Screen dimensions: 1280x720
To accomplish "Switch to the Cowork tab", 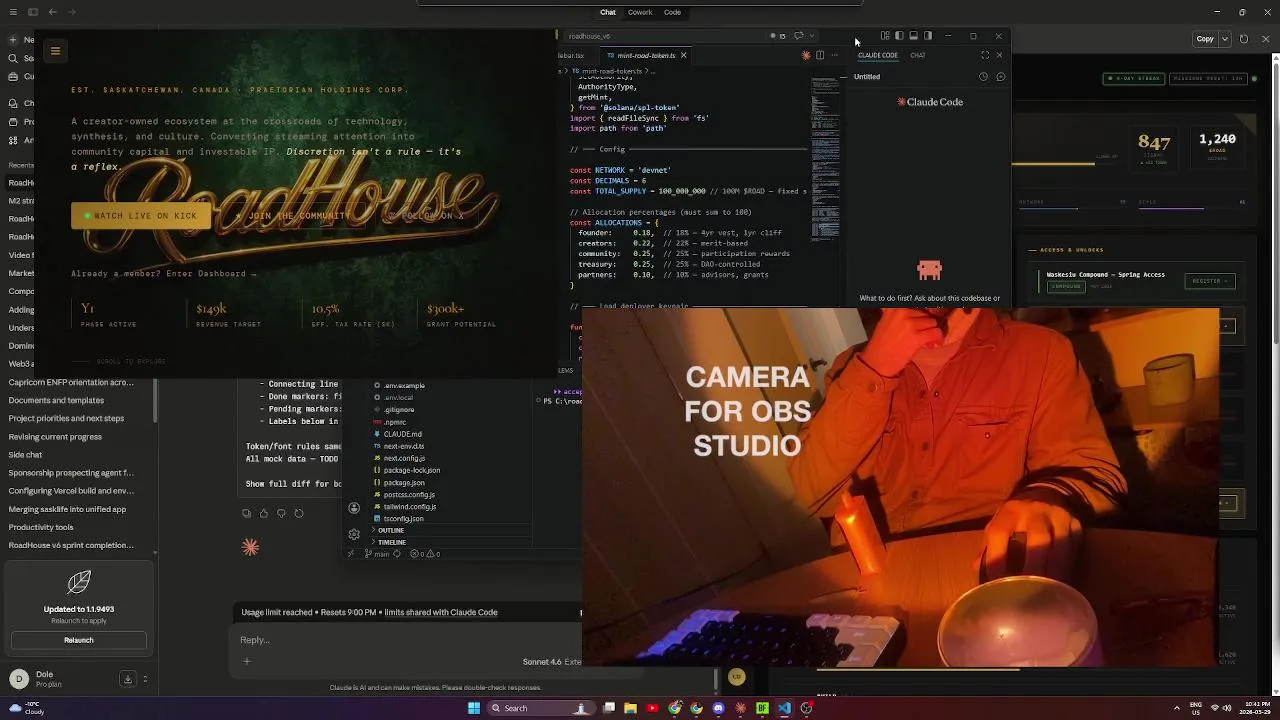I will tap(640, 13).
